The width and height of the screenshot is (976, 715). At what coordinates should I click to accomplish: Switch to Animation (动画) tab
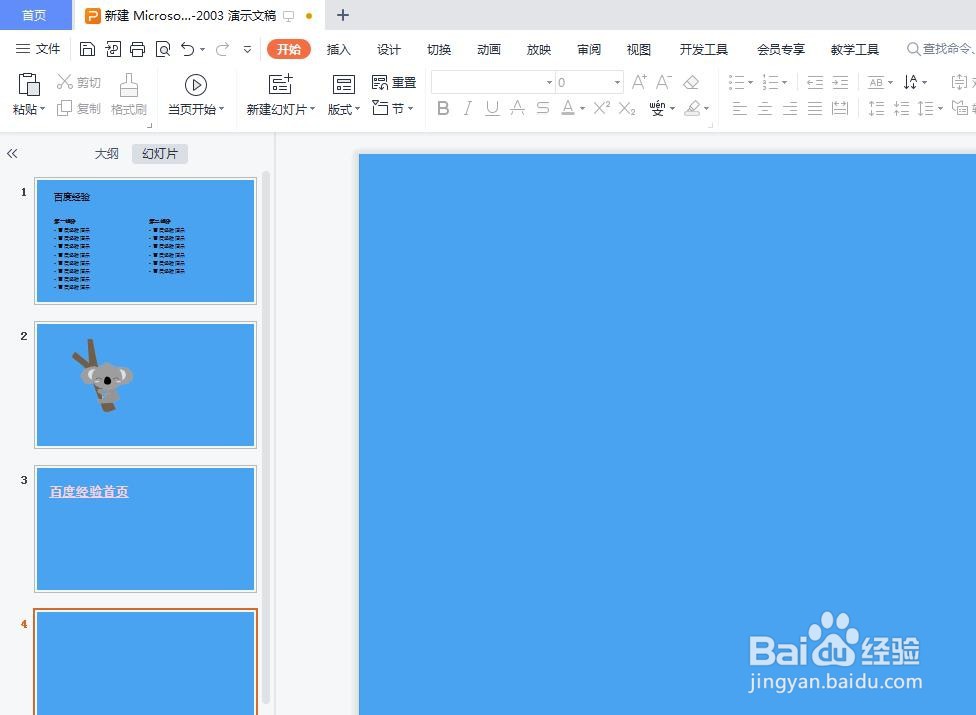(489, 49)
